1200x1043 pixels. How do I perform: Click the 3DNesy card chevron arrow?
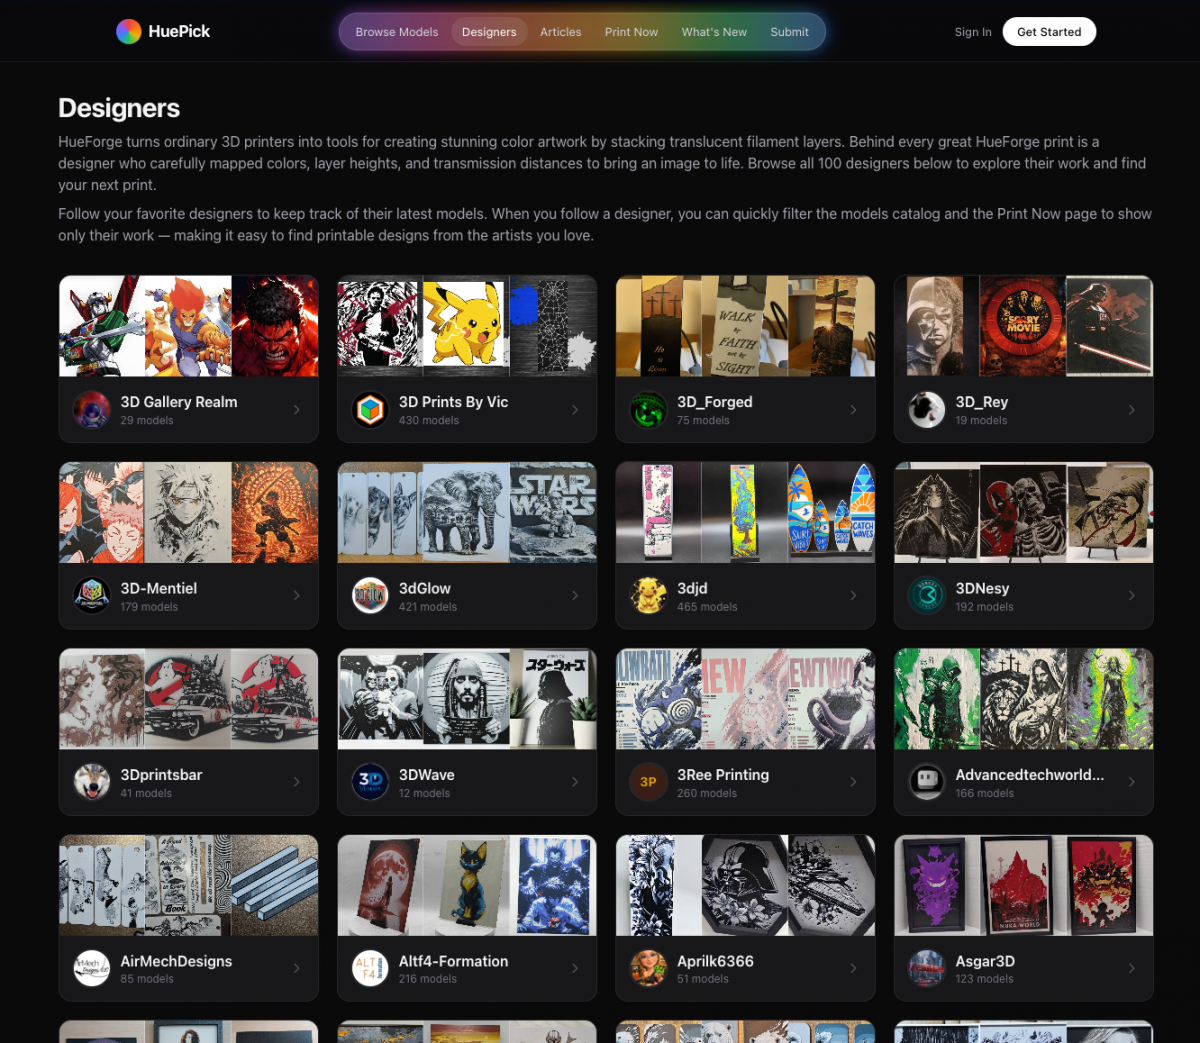point(1131,596)
